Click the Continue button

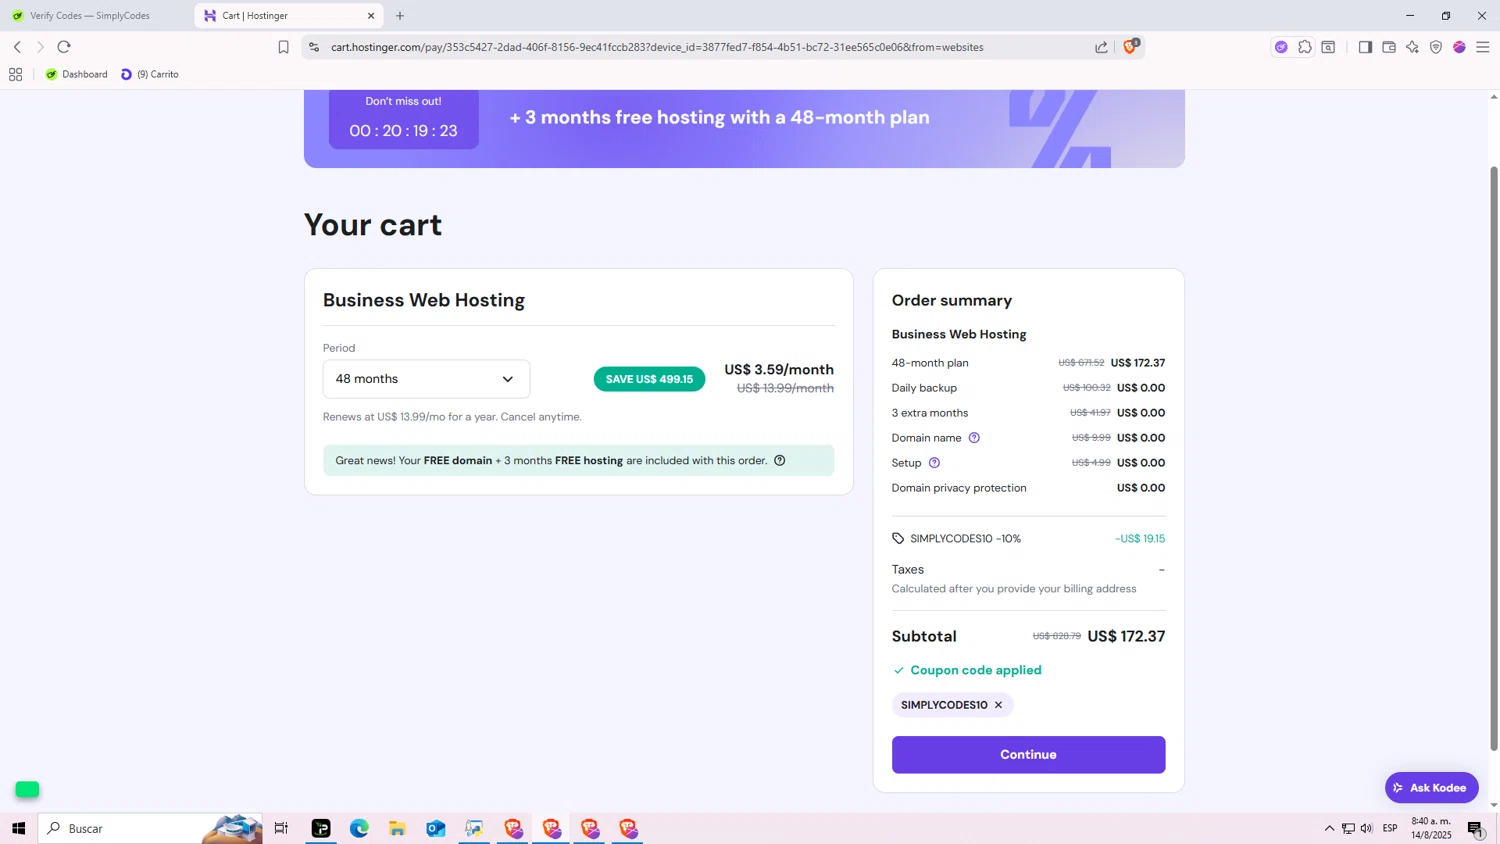[x=1028, y=754]
